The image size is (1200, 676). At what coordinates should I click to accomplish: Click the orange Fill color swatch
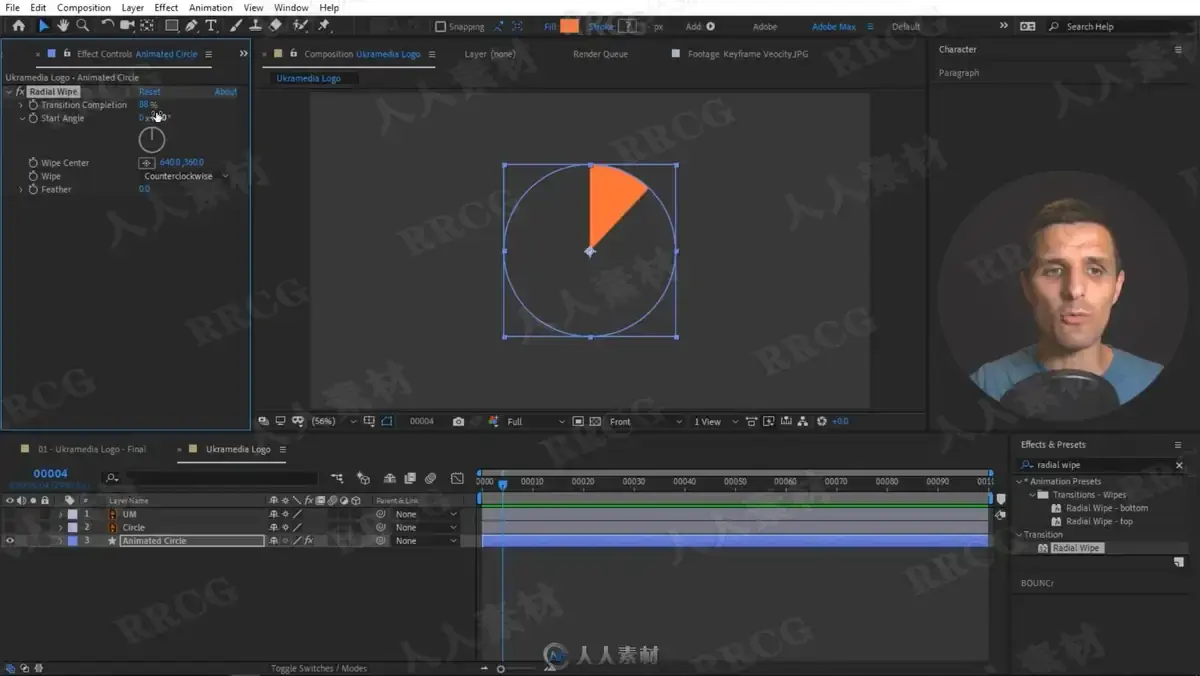(569, 27)
